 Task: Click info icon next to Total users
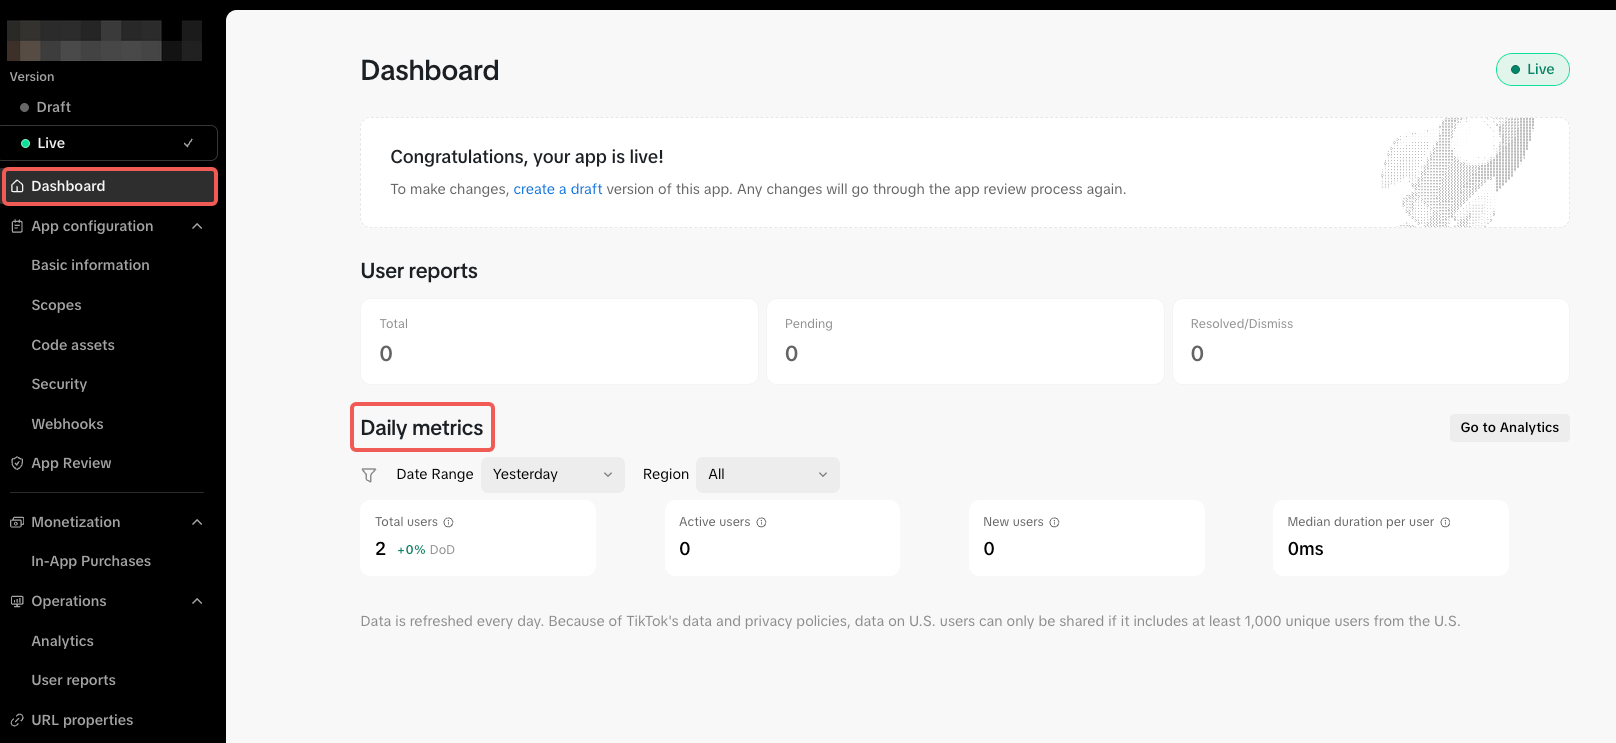pos(448,522)
